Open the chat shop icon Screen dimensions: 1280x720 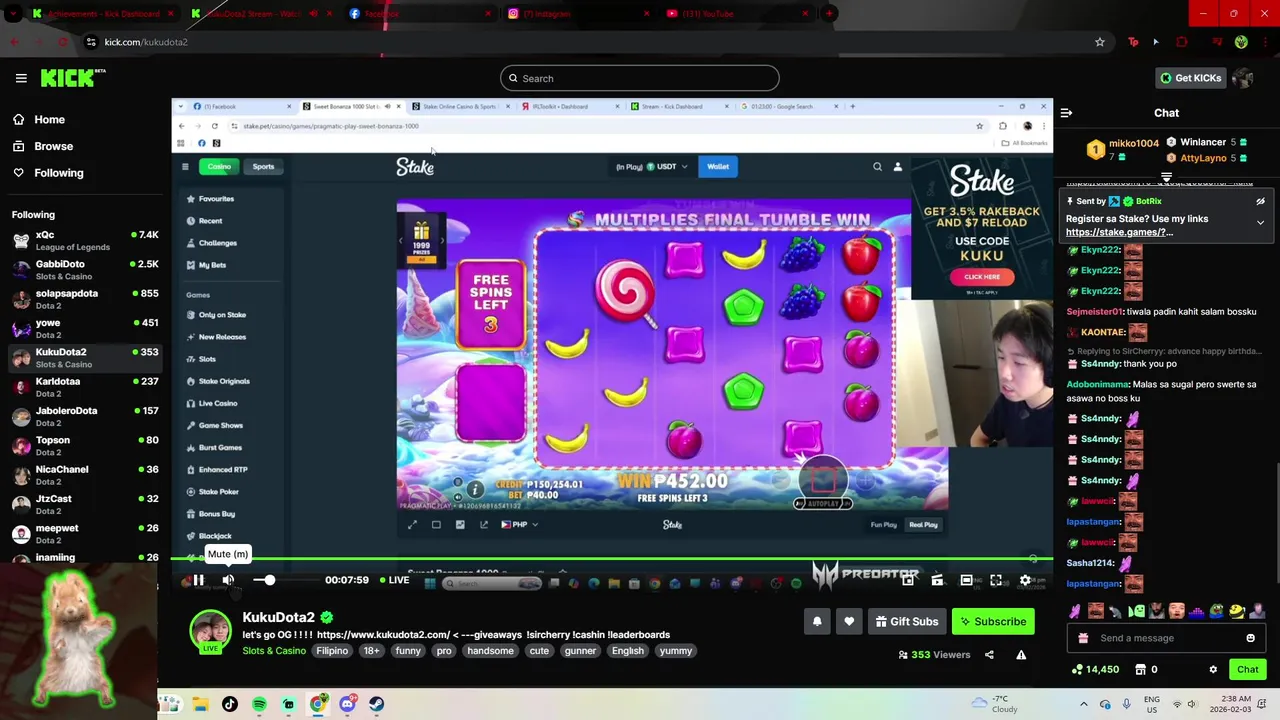click(1141, 669)
